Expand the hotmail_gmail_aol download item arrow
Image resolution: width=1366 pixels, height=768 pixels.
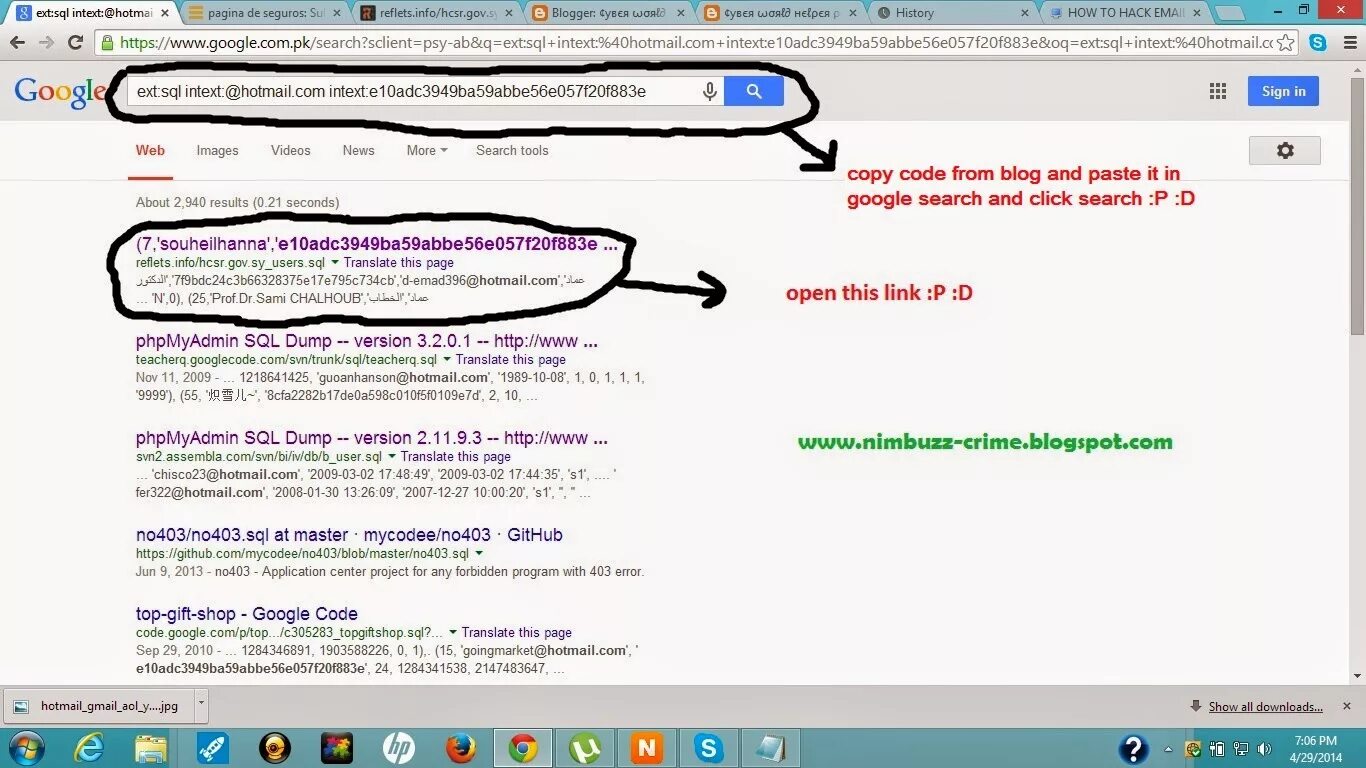pyautogui.click(x=201, y=704)
